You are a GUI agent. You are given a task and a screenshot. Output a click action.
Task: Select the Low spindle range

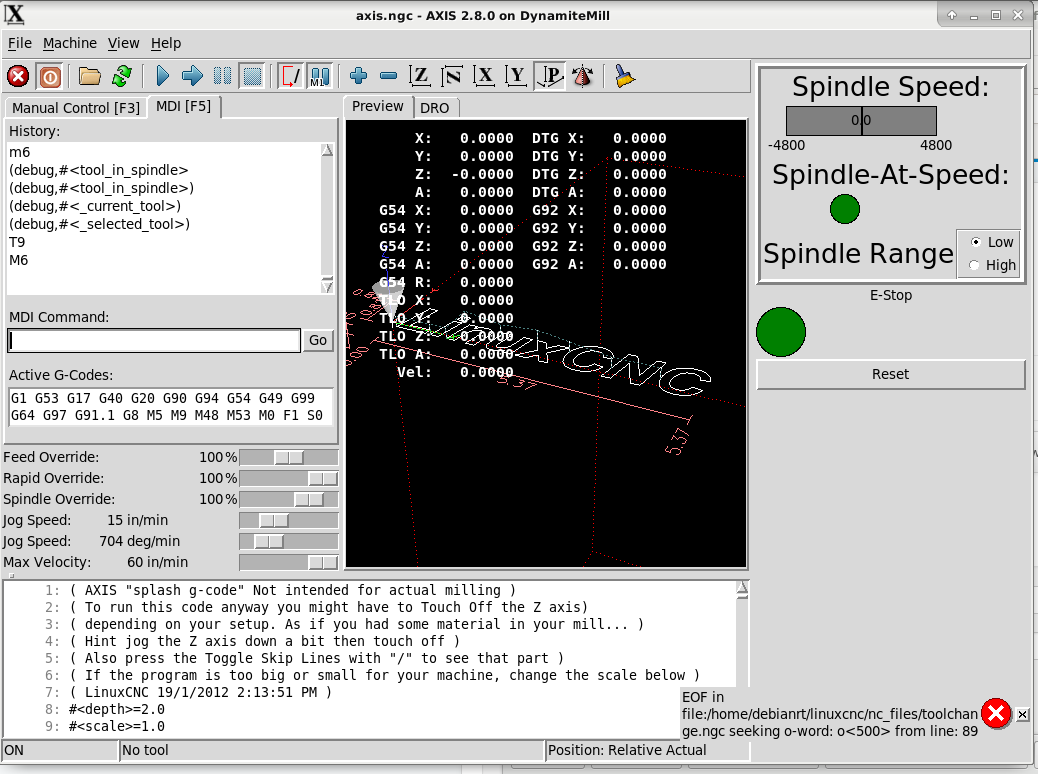[976, 242]
